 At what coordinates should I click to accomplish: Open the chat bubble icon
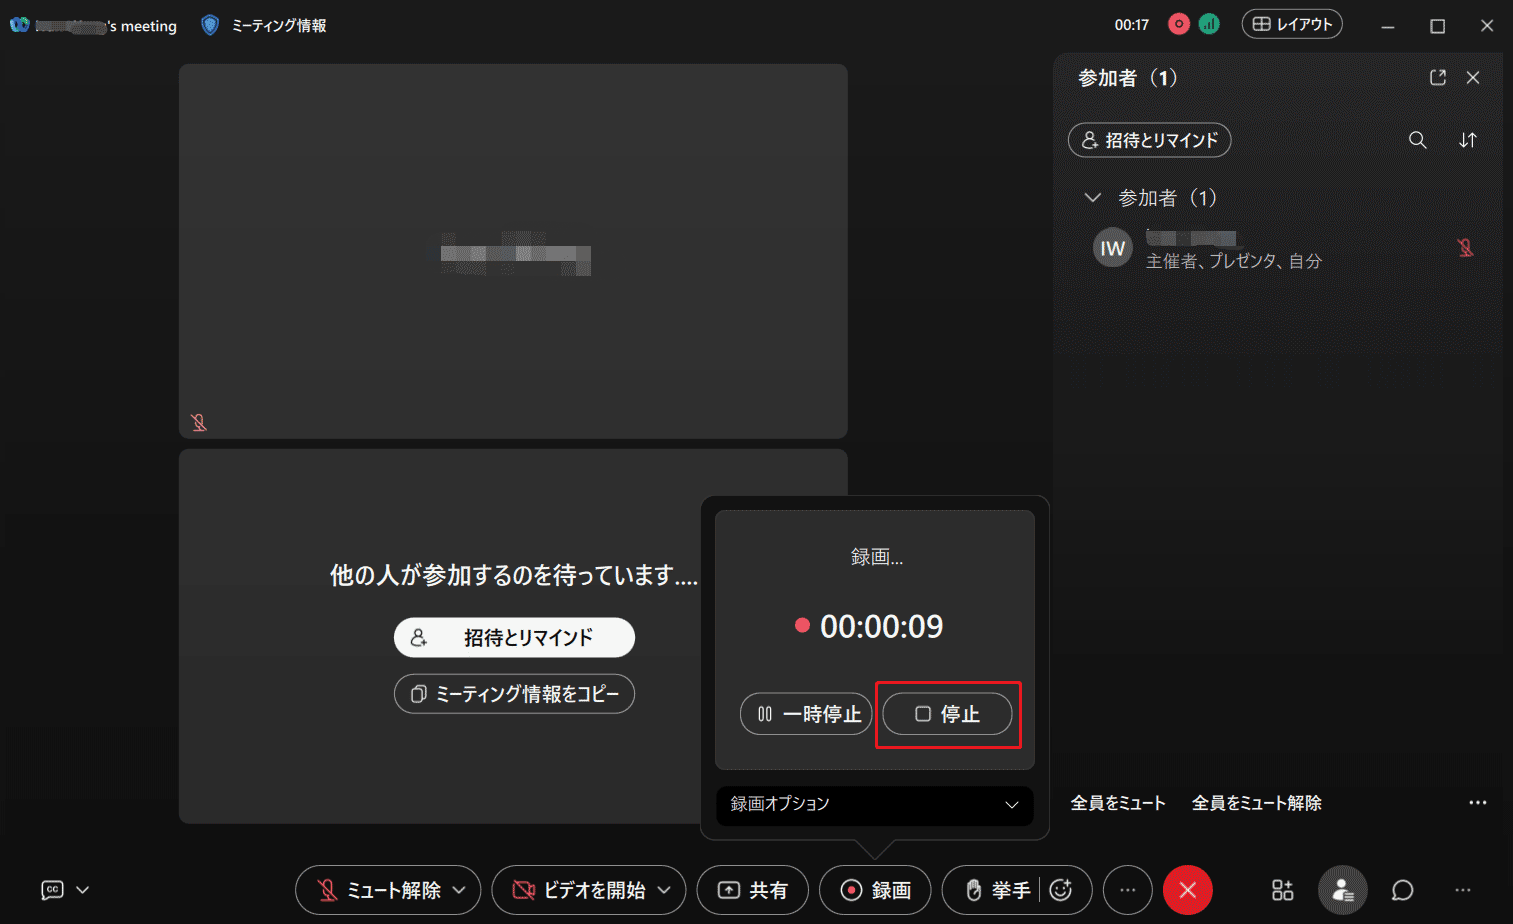coord(1403,890)
